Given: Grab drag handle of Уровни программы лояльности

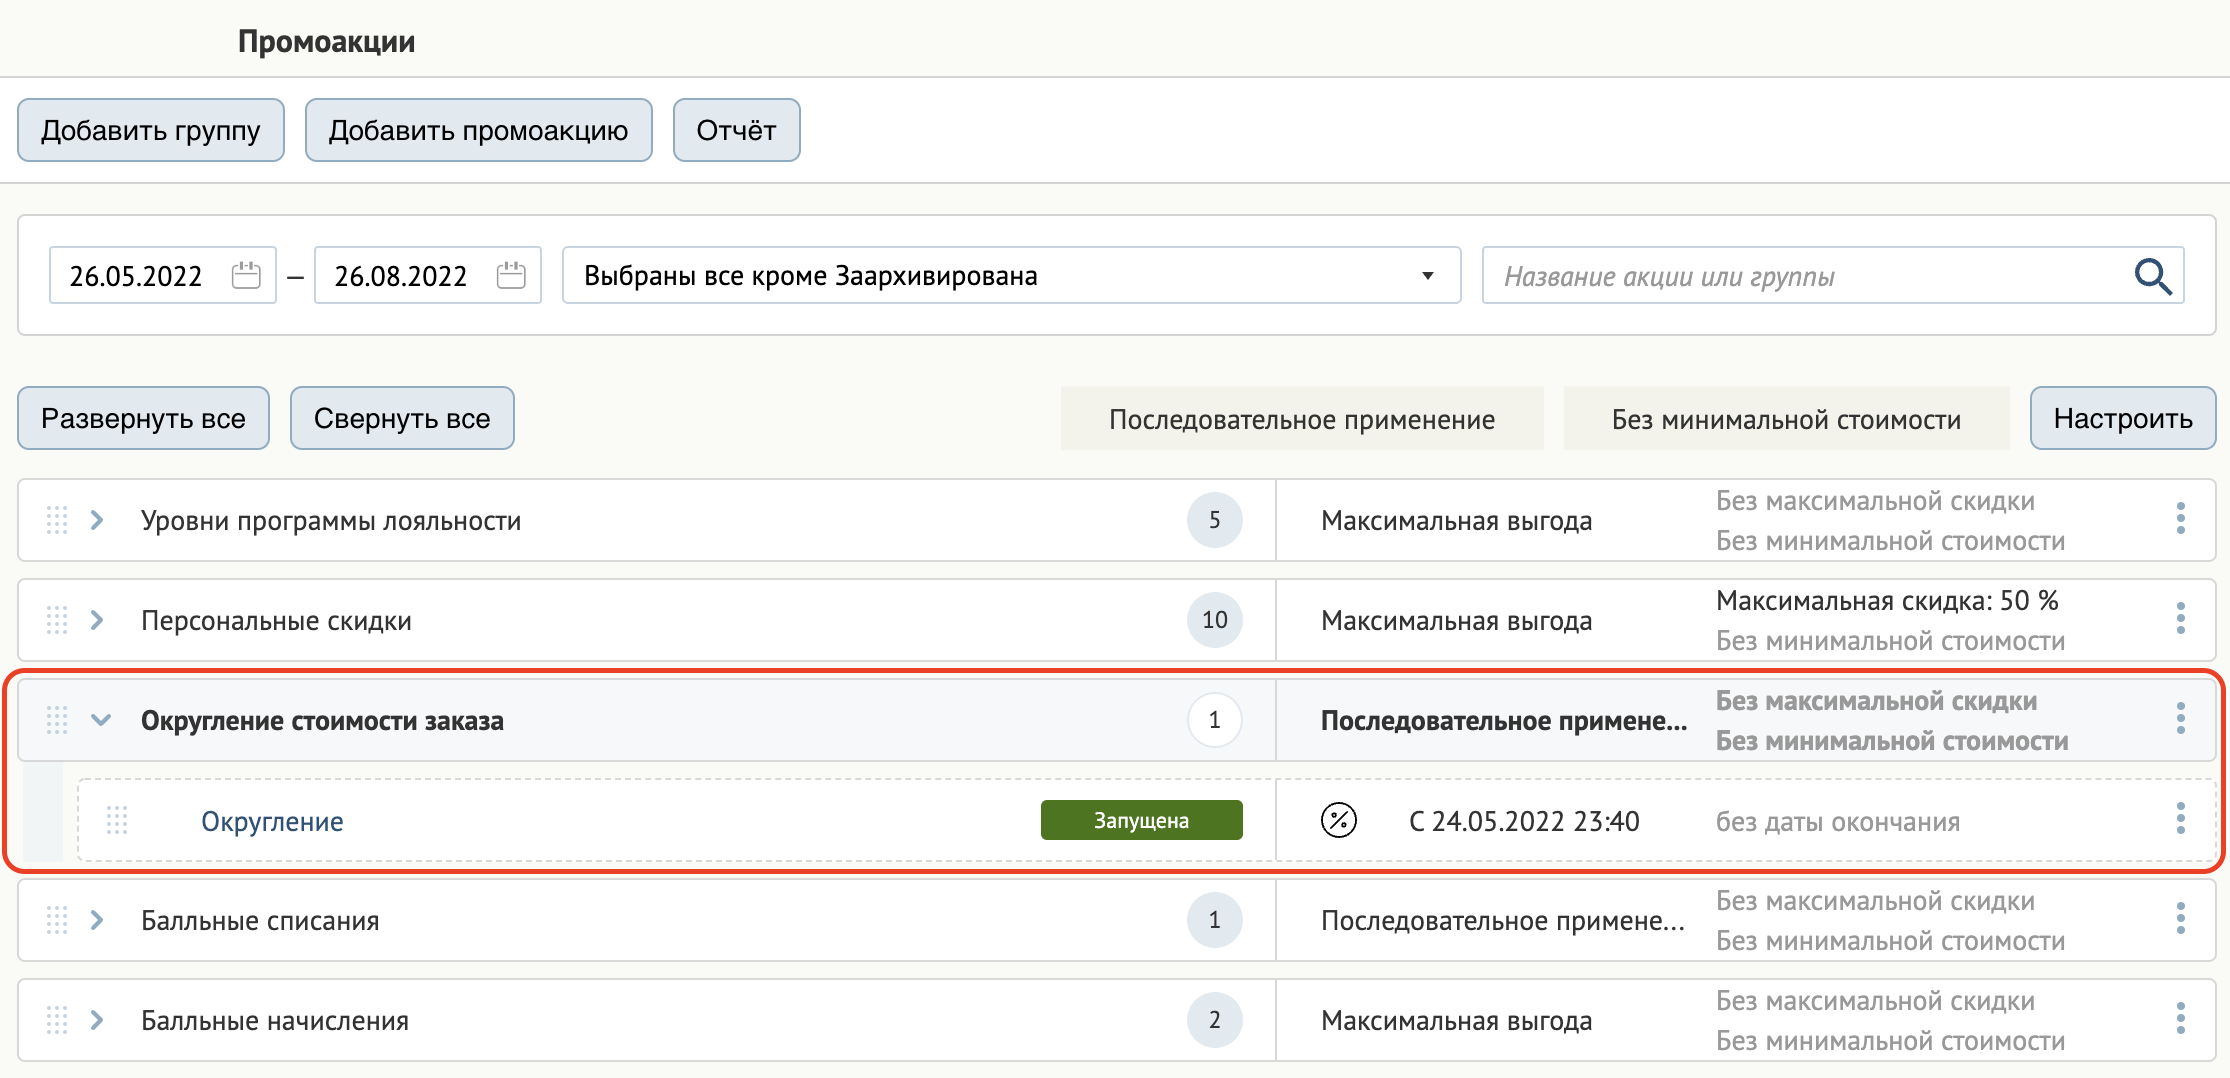Looking at the screenshot, I should tap(57, 520).
